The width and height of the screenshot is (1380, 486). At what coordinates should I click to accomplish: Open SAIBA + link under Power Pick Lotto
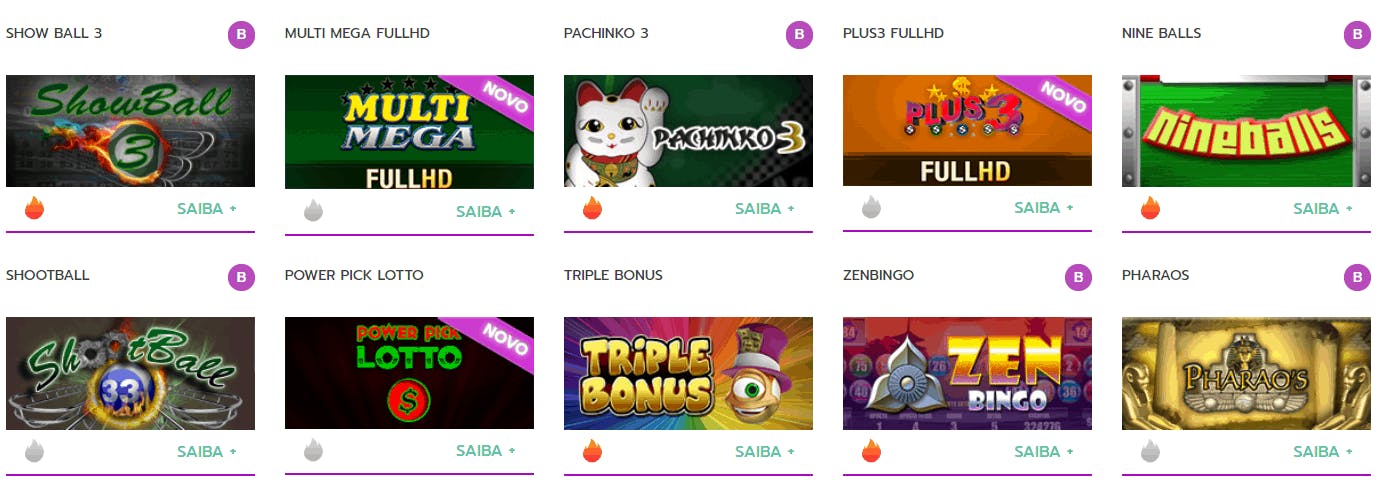click(x=486, y=451)
